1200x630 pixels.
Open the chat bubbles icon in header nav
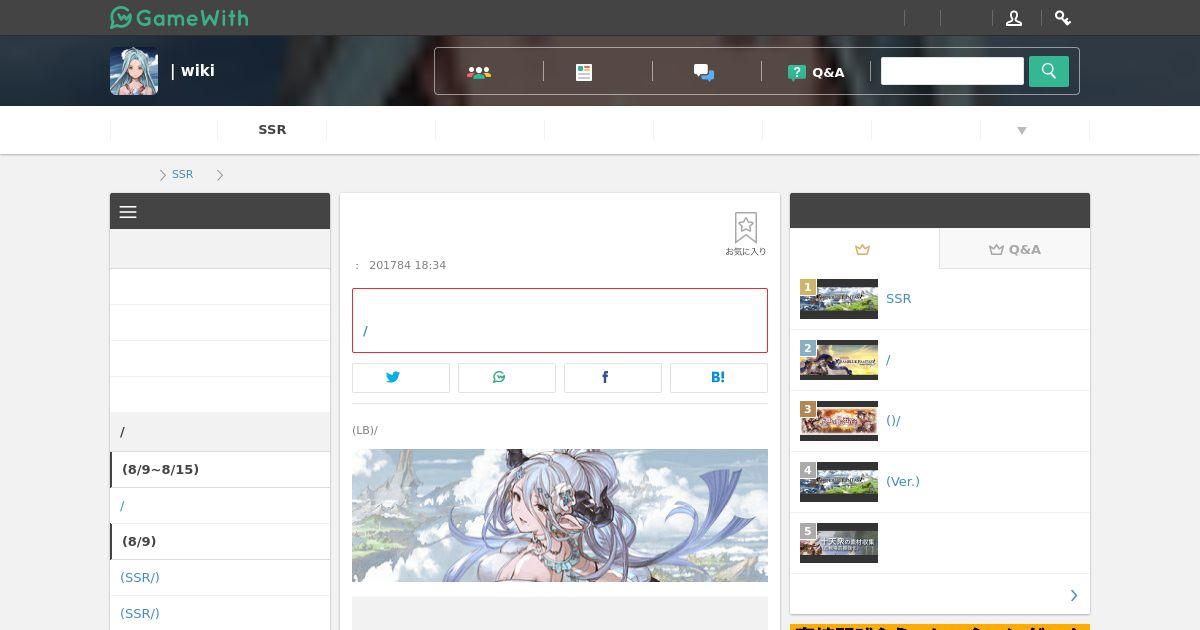(704, 72)
